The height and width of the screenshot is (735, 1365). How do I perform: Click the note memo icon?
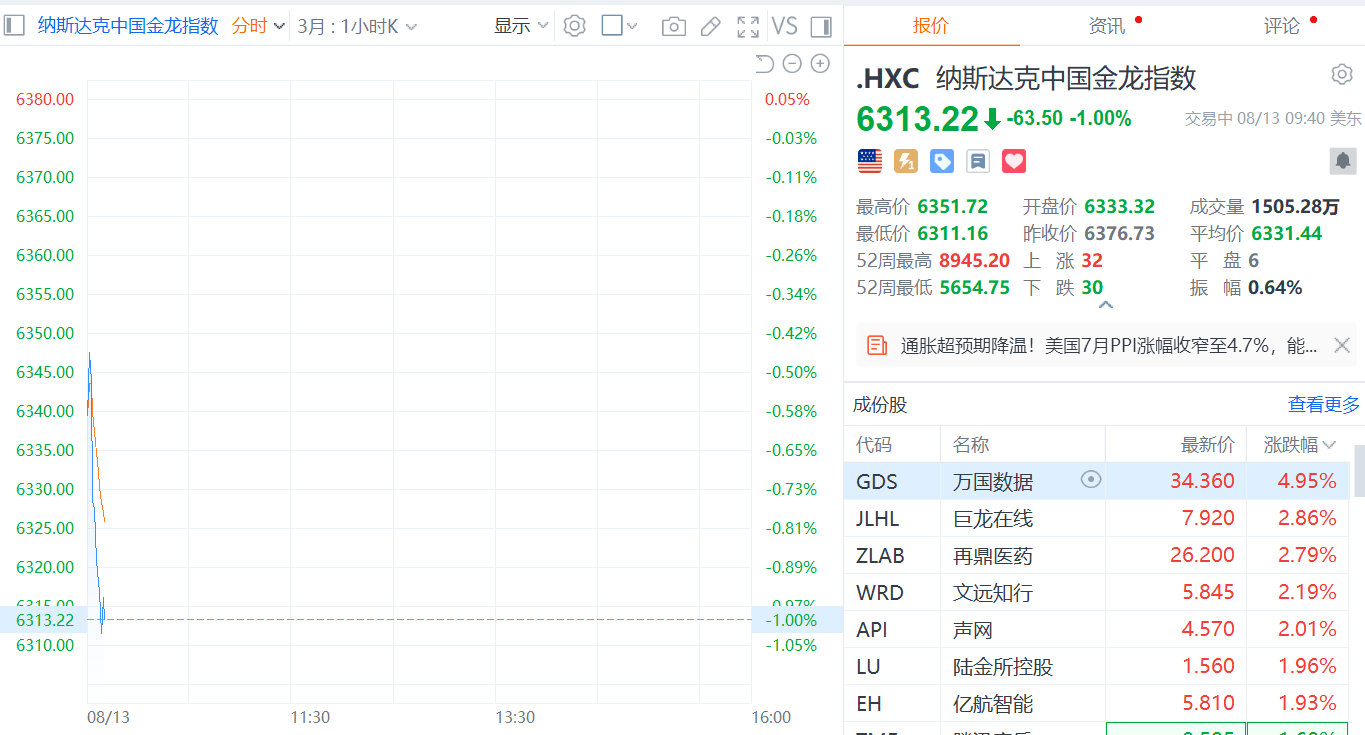pyautogui.click(x=978, y=161)
